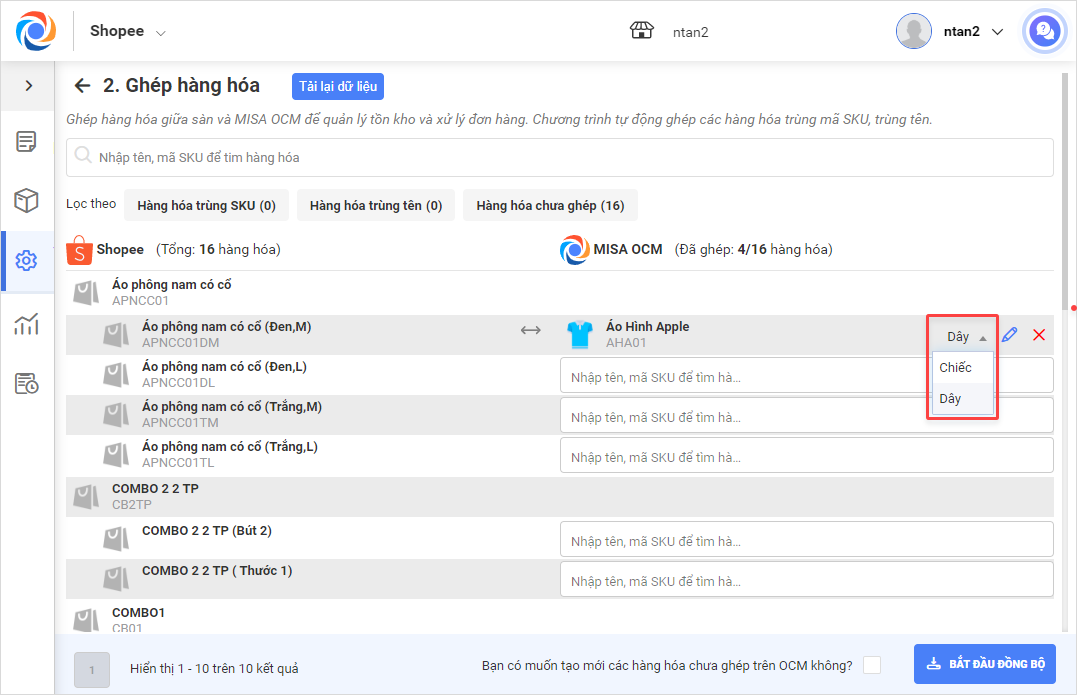Open the product box icon in sidebar
This screenshot has width=1077, height=695.
(x=27, y=201)
